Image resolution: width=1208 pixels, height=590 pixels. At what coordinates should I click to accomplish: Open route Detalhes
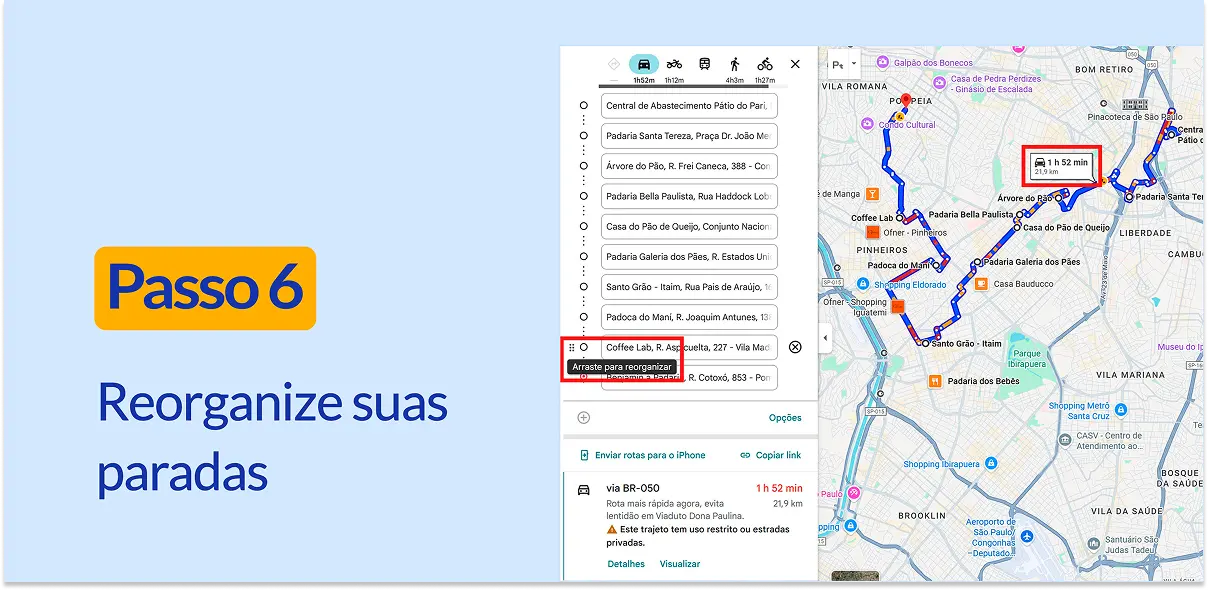[x=626, y=564]
